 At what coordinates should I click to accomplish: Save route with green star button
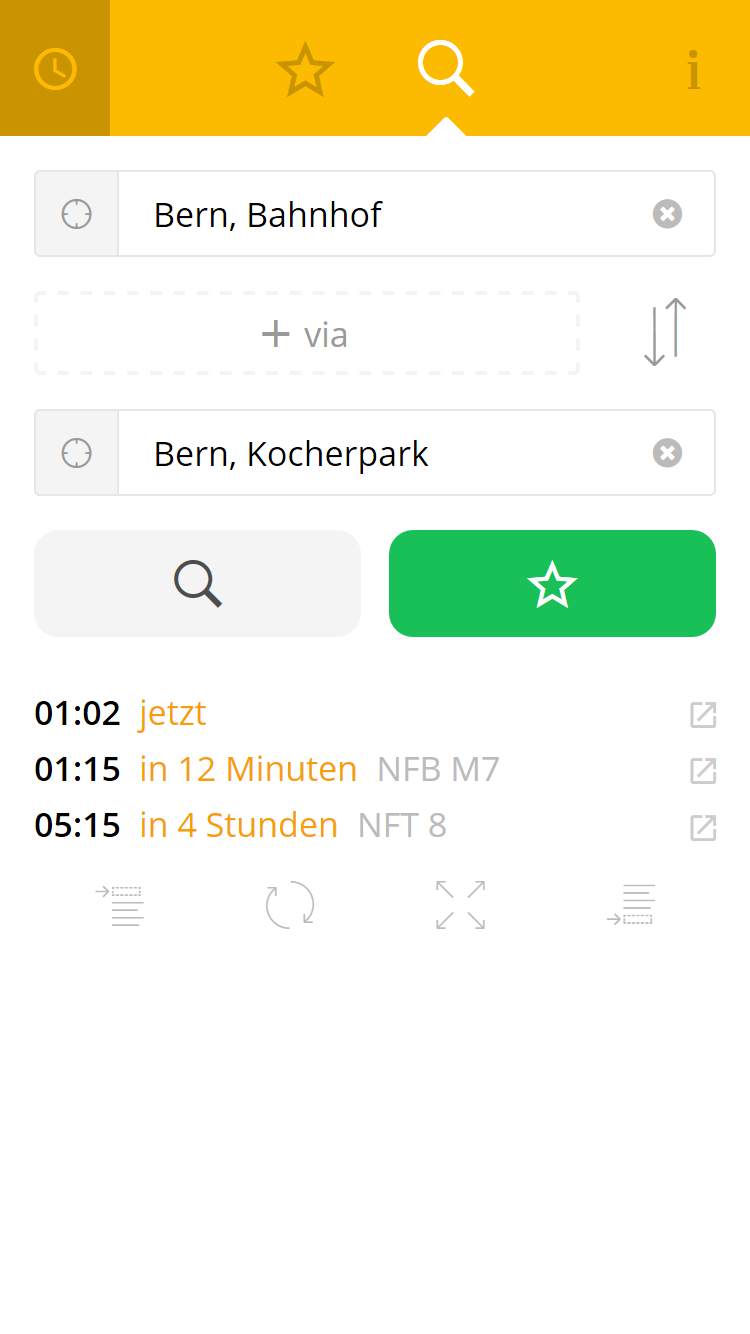point(552,584)
